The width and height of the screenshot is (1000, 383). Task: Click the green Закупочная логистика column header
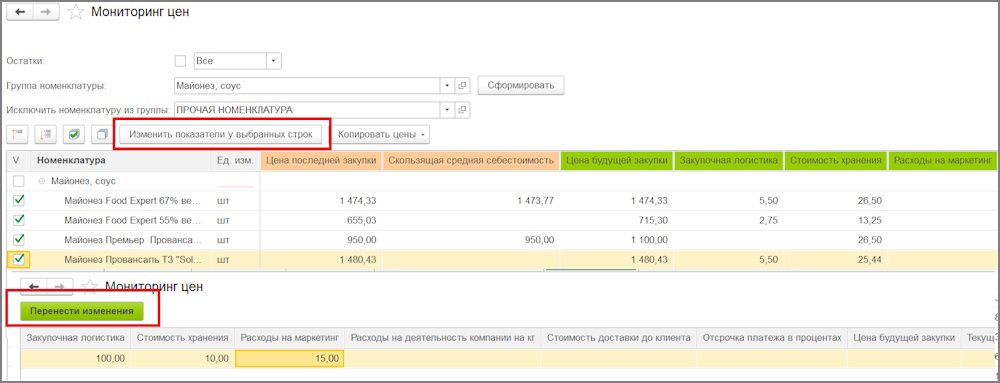(729, 161)
